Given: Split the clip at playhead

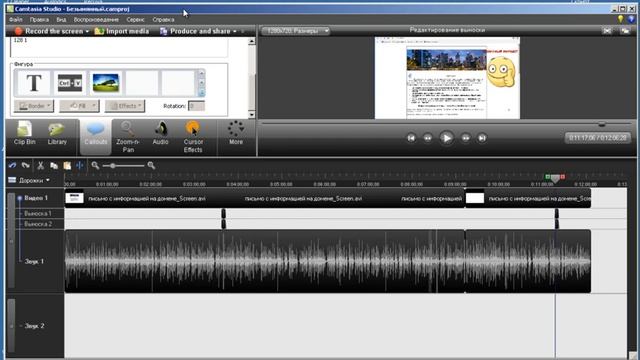Looking at the screenshot, I should click(80, 165).
